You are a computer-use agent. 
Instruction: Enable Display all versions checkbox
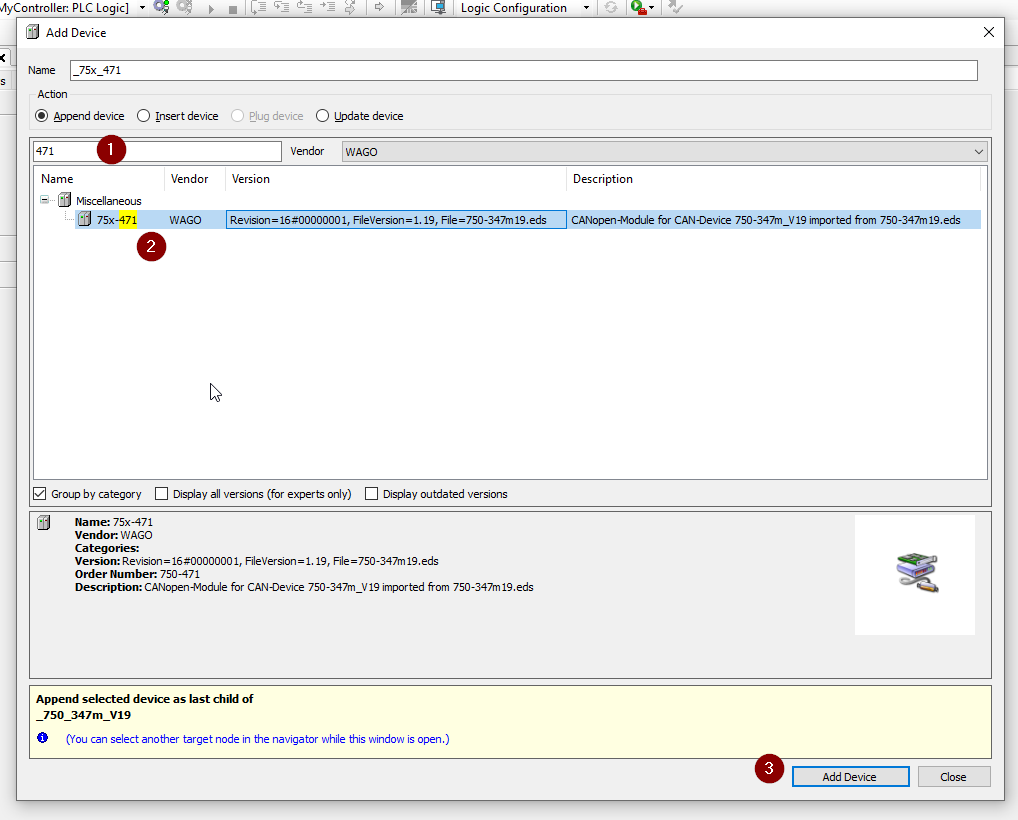[162, 493]
